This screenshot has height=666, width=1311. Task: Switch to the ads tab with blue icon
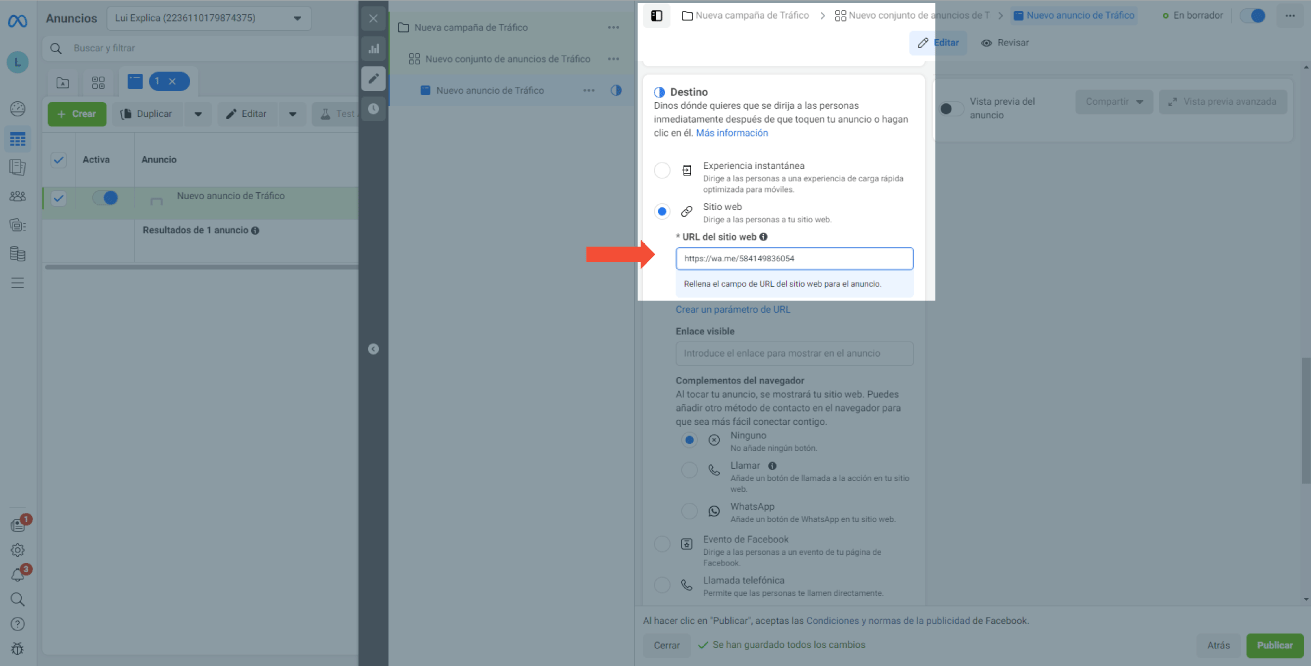(135, 82)
